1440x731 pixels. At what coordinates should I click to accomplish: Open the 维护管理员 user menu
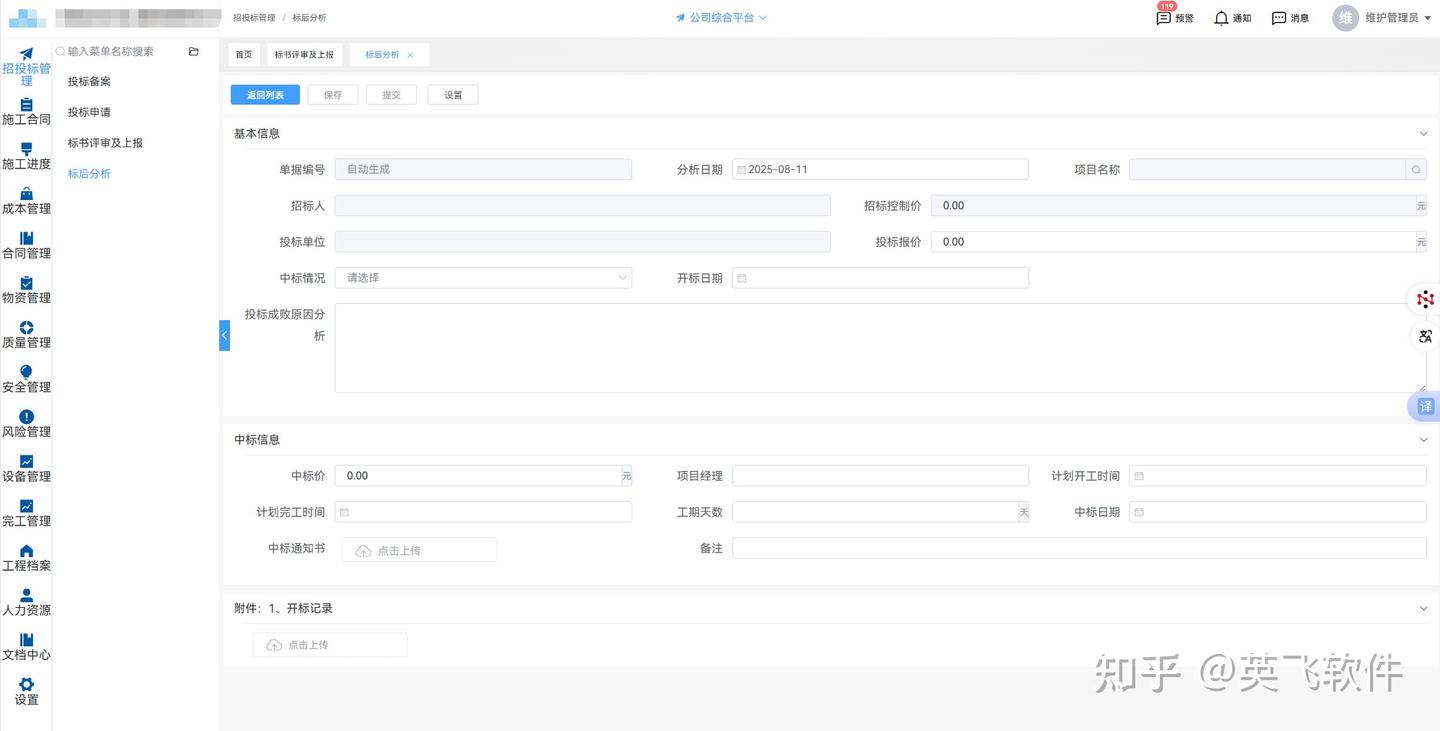[1397, 18]
